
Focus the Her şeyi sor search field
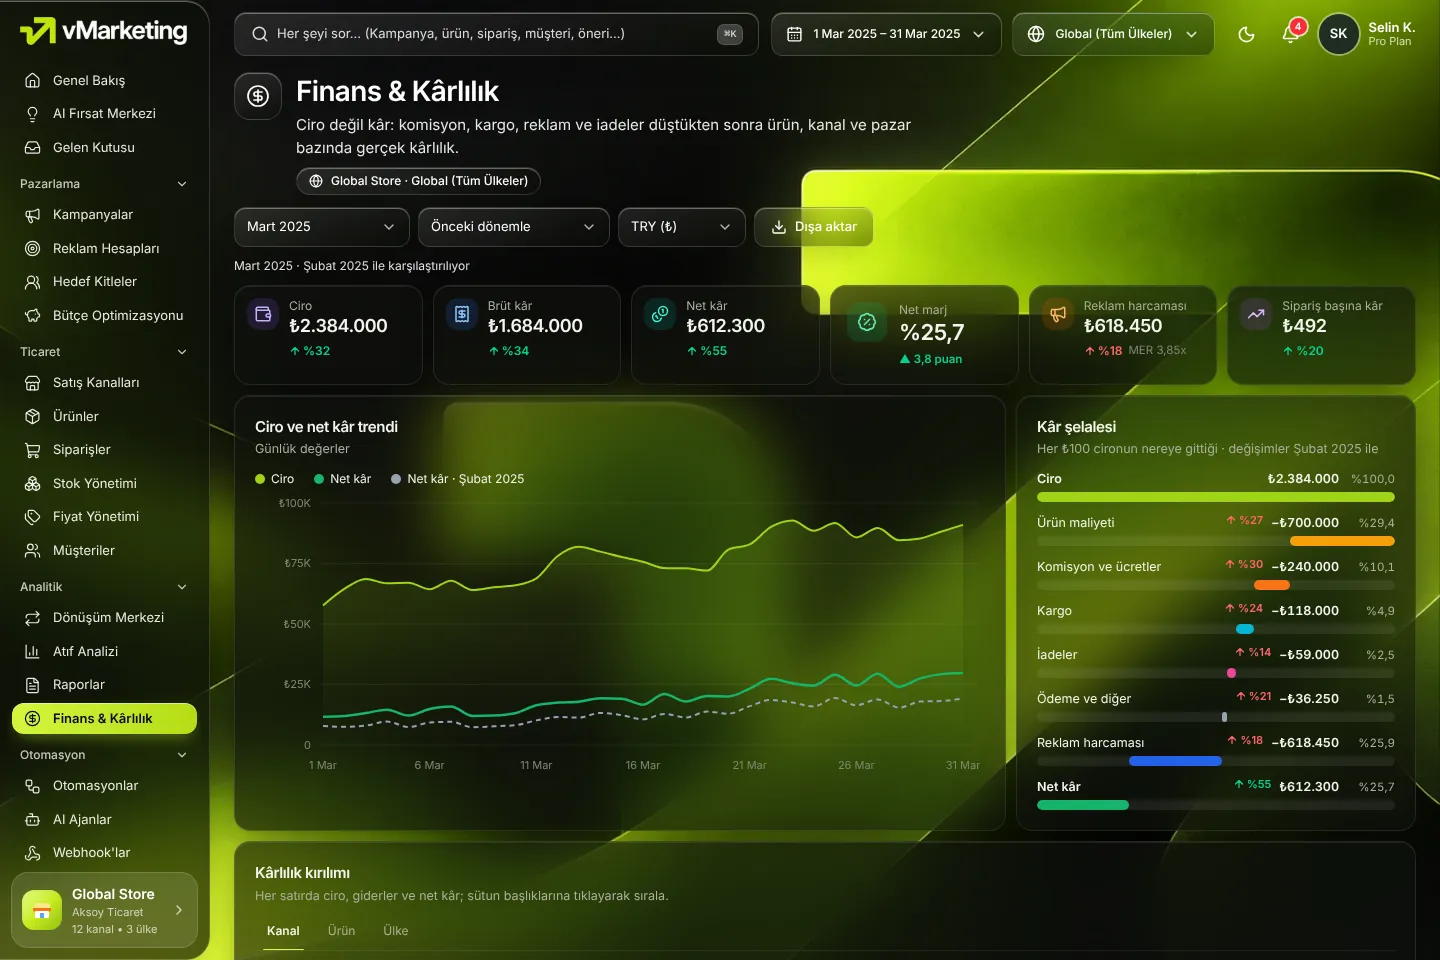(x=496, y=34)
